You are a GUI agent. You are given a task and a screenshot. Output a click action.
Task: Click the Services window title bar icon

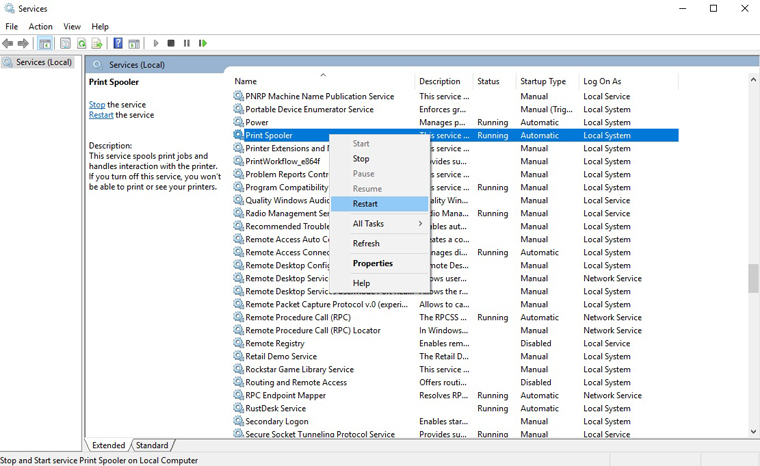(9, 8)
